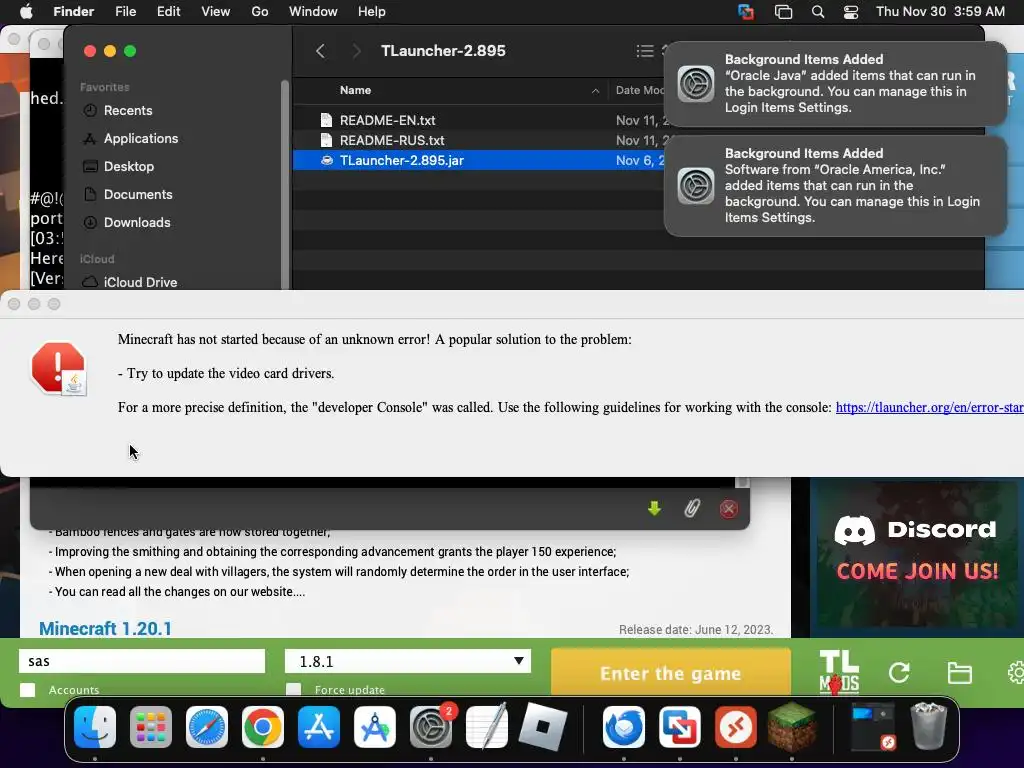Image resolution: width=1024 pixels, height=768 pixels.
Task: Open Documents in Finder sidebar
Action: tap(138, 195)
